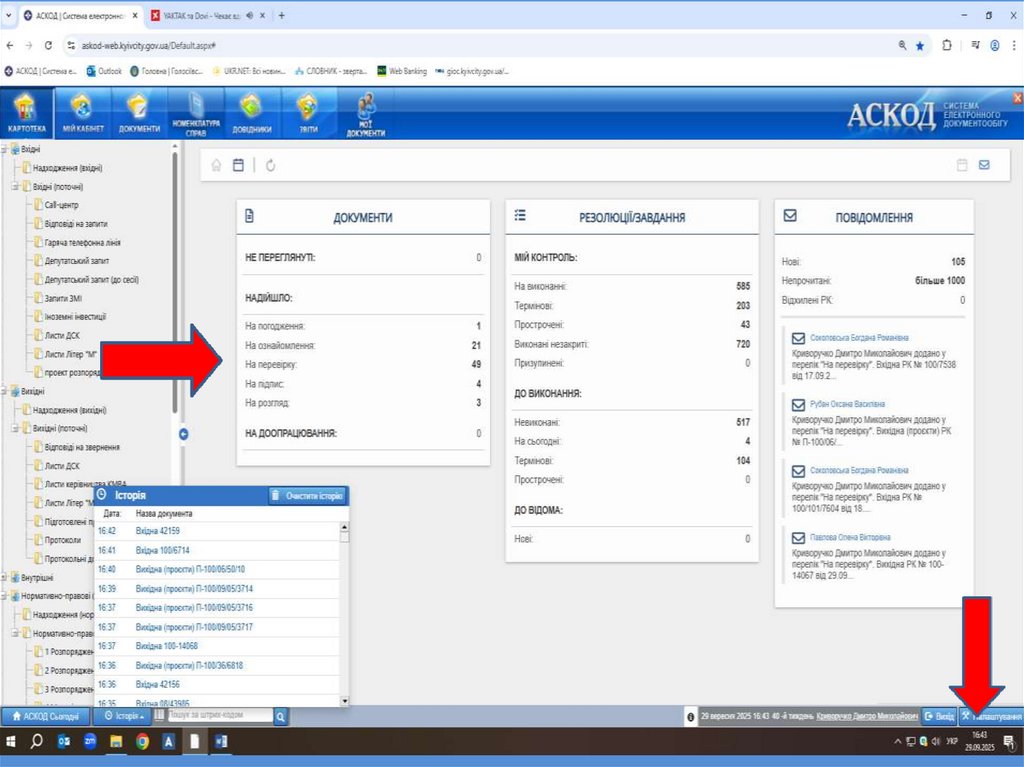Collapse the Вхідні (поточні) tree node
Screen dimensions: 1024x767
tap(16, 186)
